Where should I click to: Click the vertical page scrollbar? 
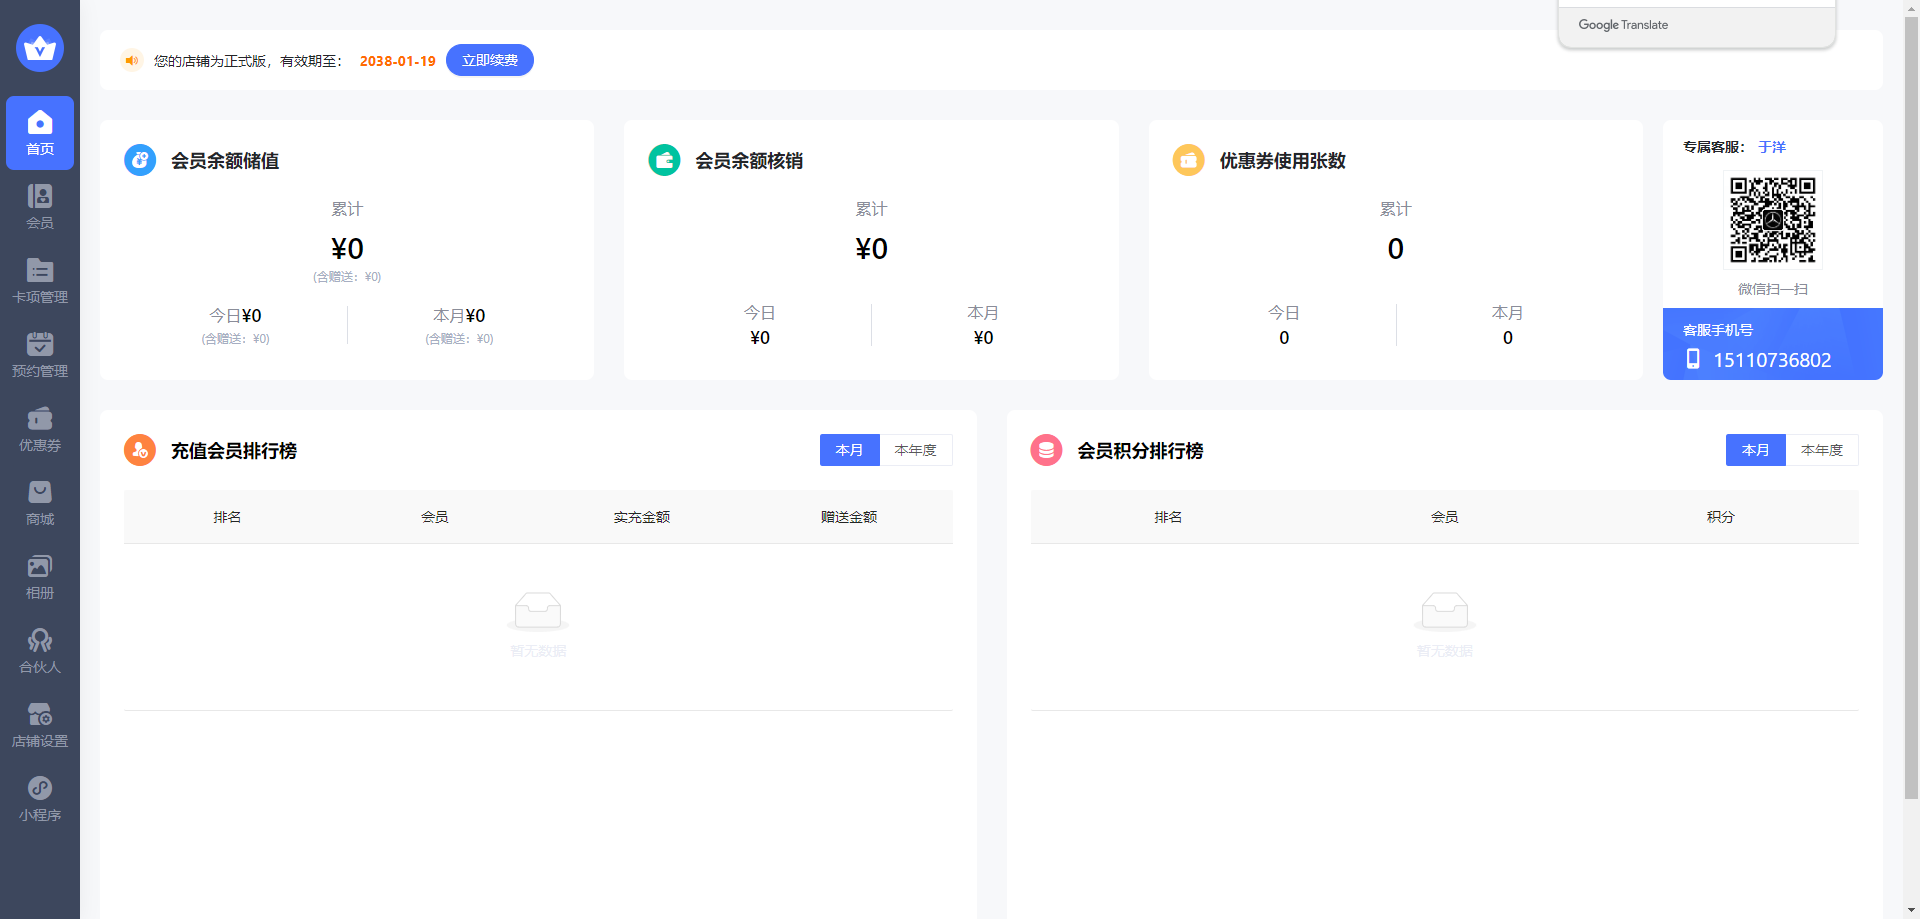point(1911,400)
